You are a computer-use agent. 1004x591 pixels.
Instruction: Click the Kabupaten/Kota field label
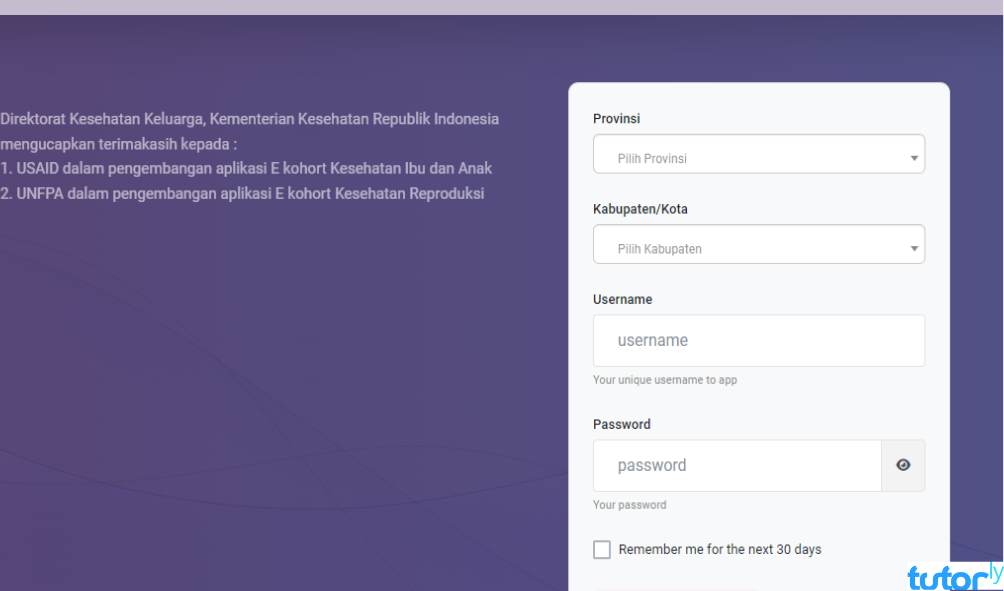pyautogui.click(x=640, y=209)
